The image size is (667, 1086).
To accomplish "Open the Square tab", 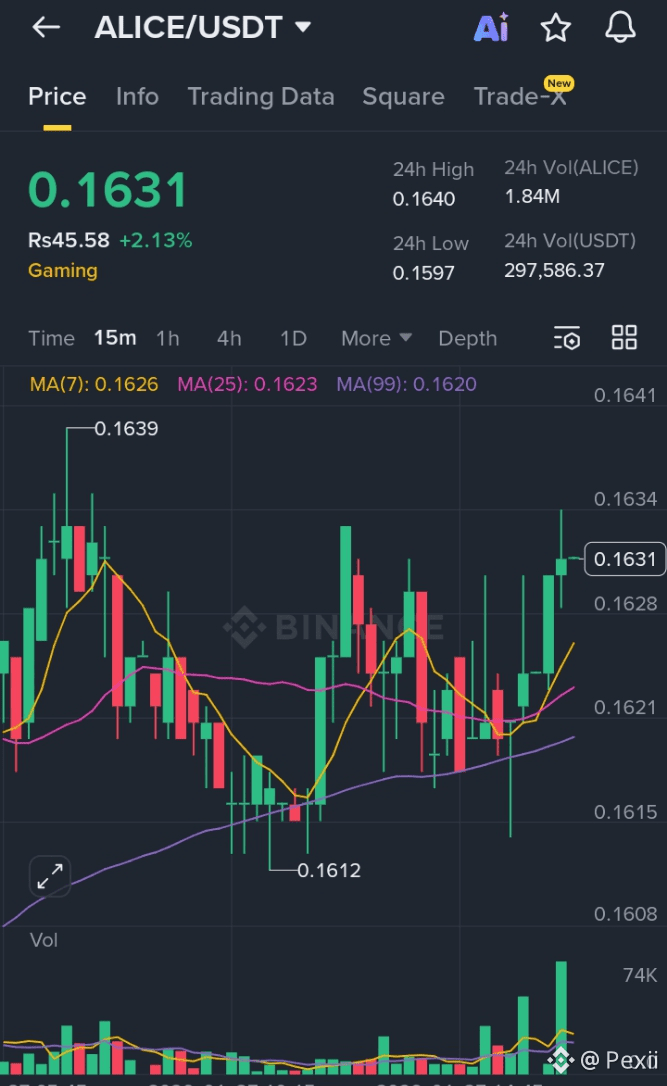I will click(x=403, y=96).
